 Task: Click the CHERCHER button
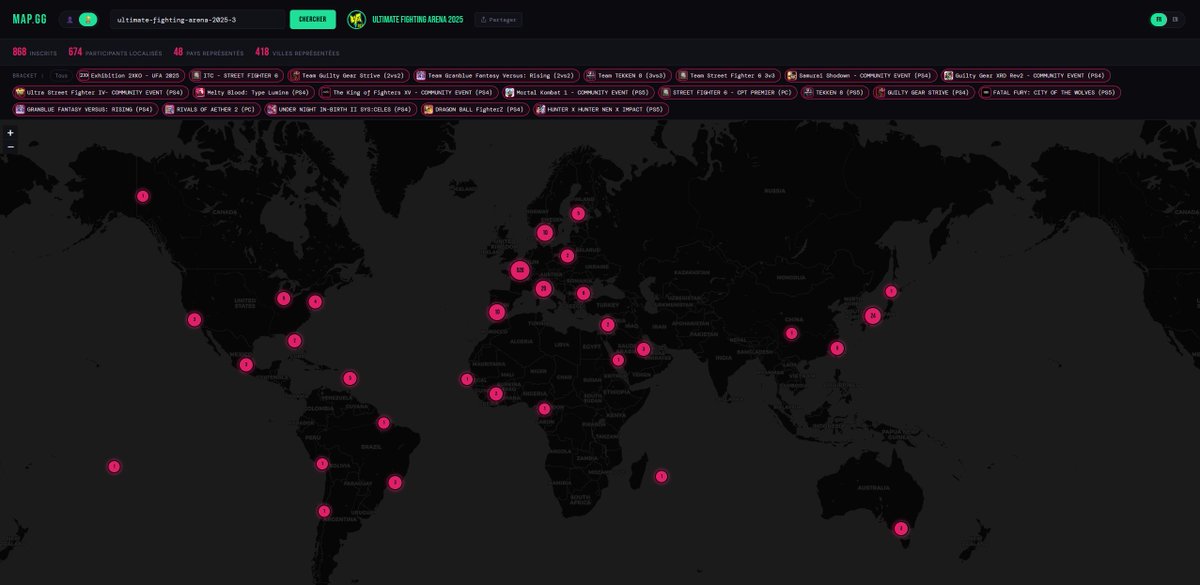click(313, 19)
